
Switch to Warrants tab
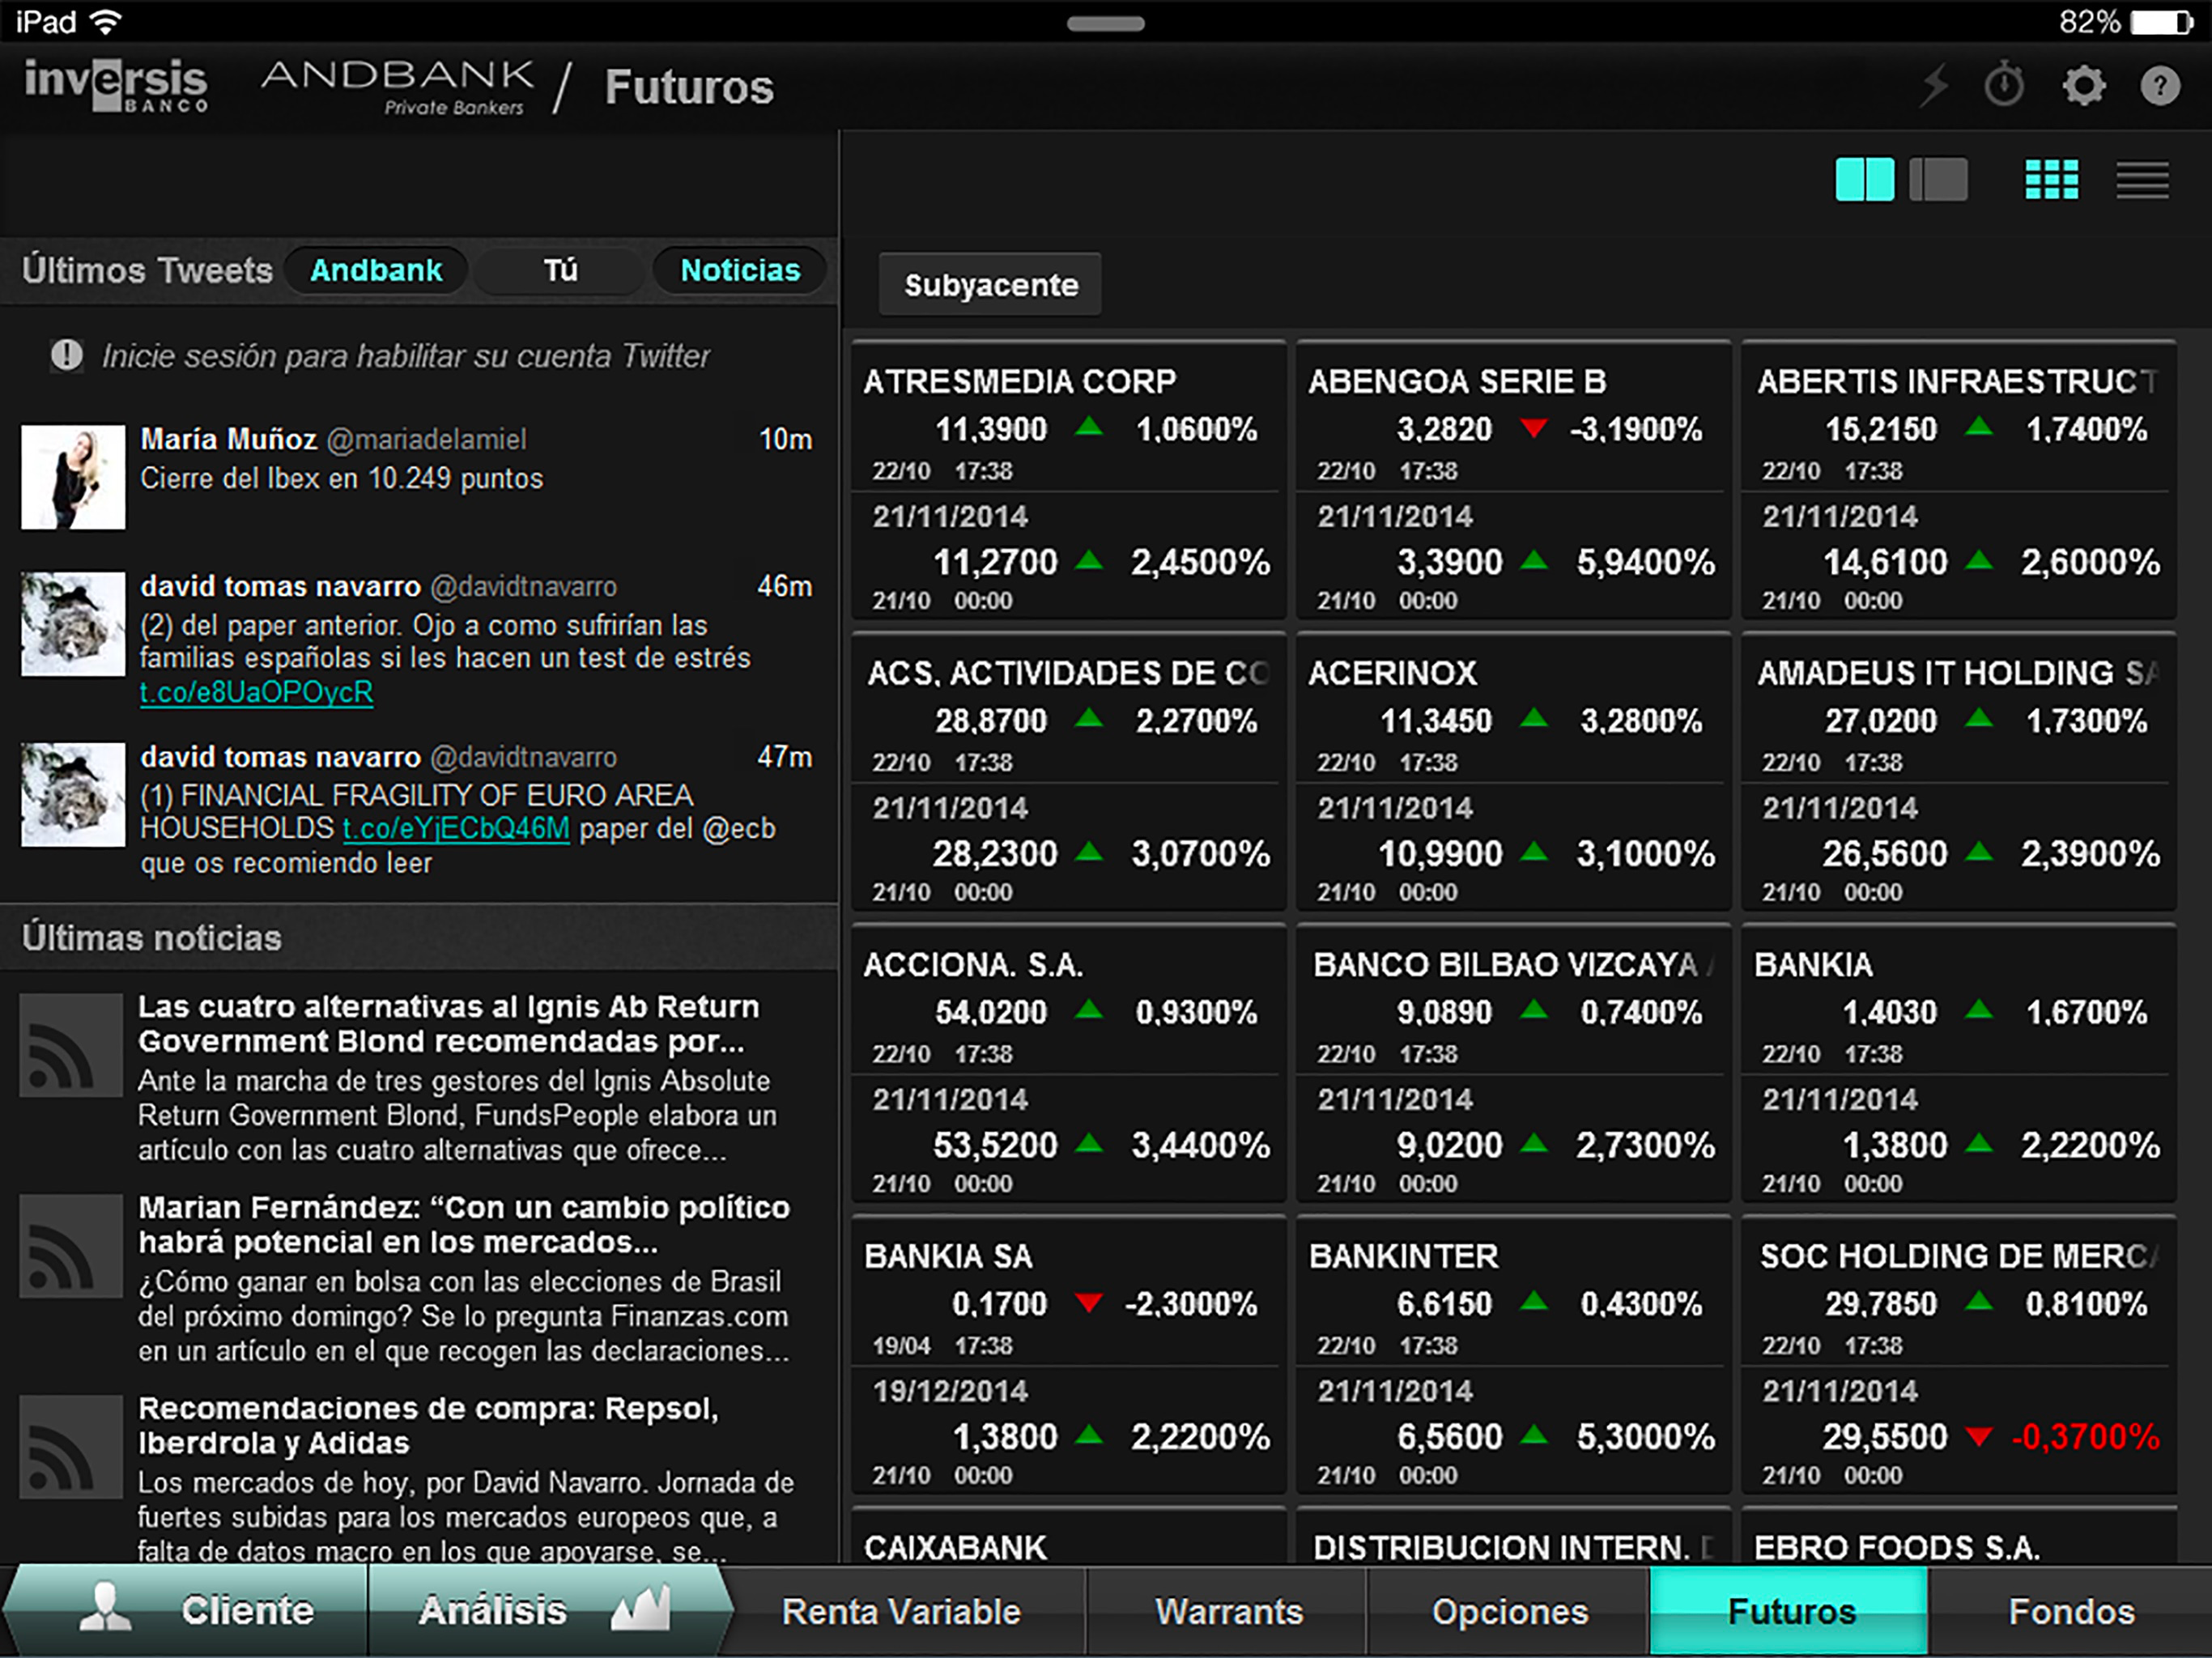1228,1612
